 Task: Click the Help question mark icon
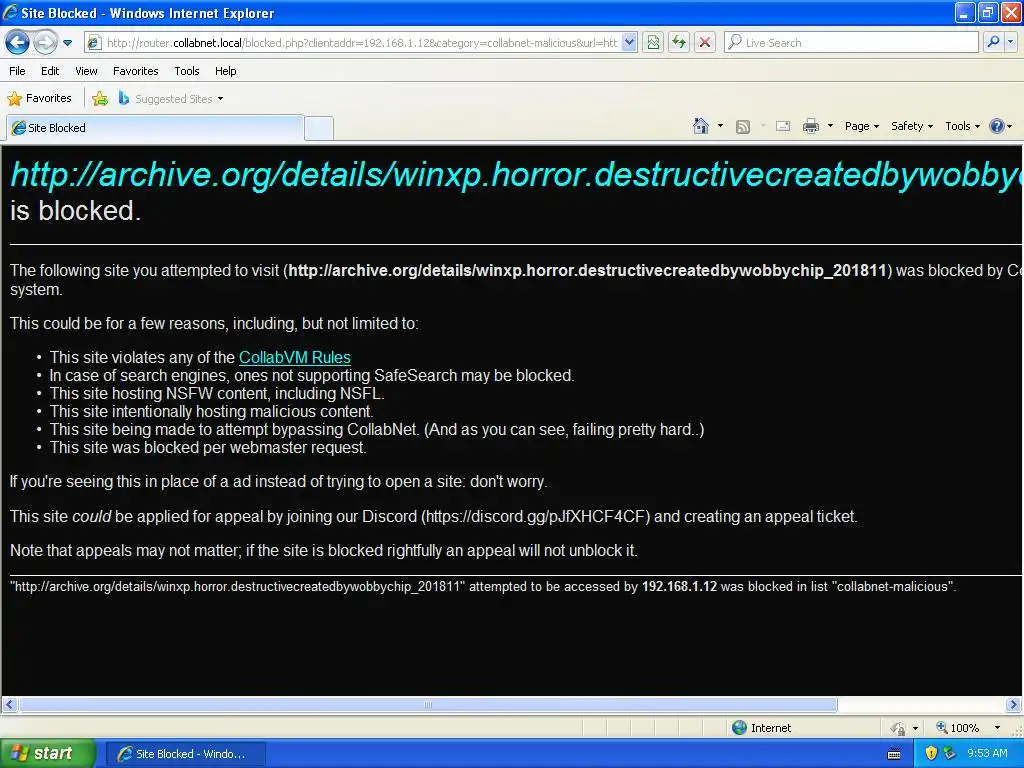click(997, 126)
